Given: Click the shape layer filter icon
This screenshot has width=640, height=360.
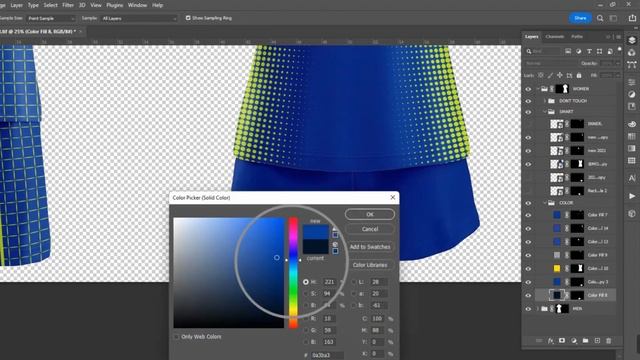Looking at the screenshot, I should click(x=599, y=51).
